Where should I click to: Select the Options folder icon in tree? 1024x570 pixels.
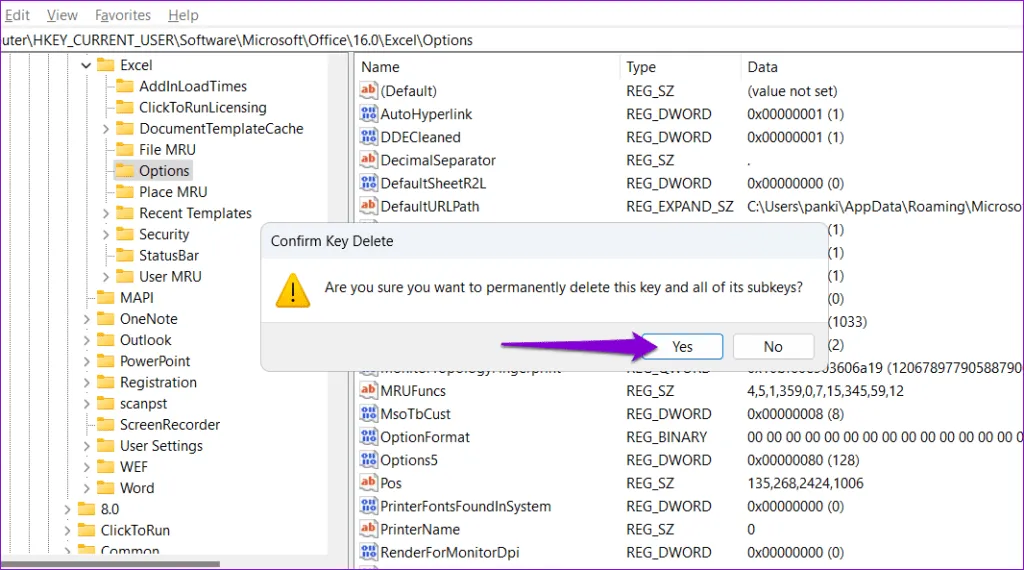pyautogui.click(x=125, y=171)
